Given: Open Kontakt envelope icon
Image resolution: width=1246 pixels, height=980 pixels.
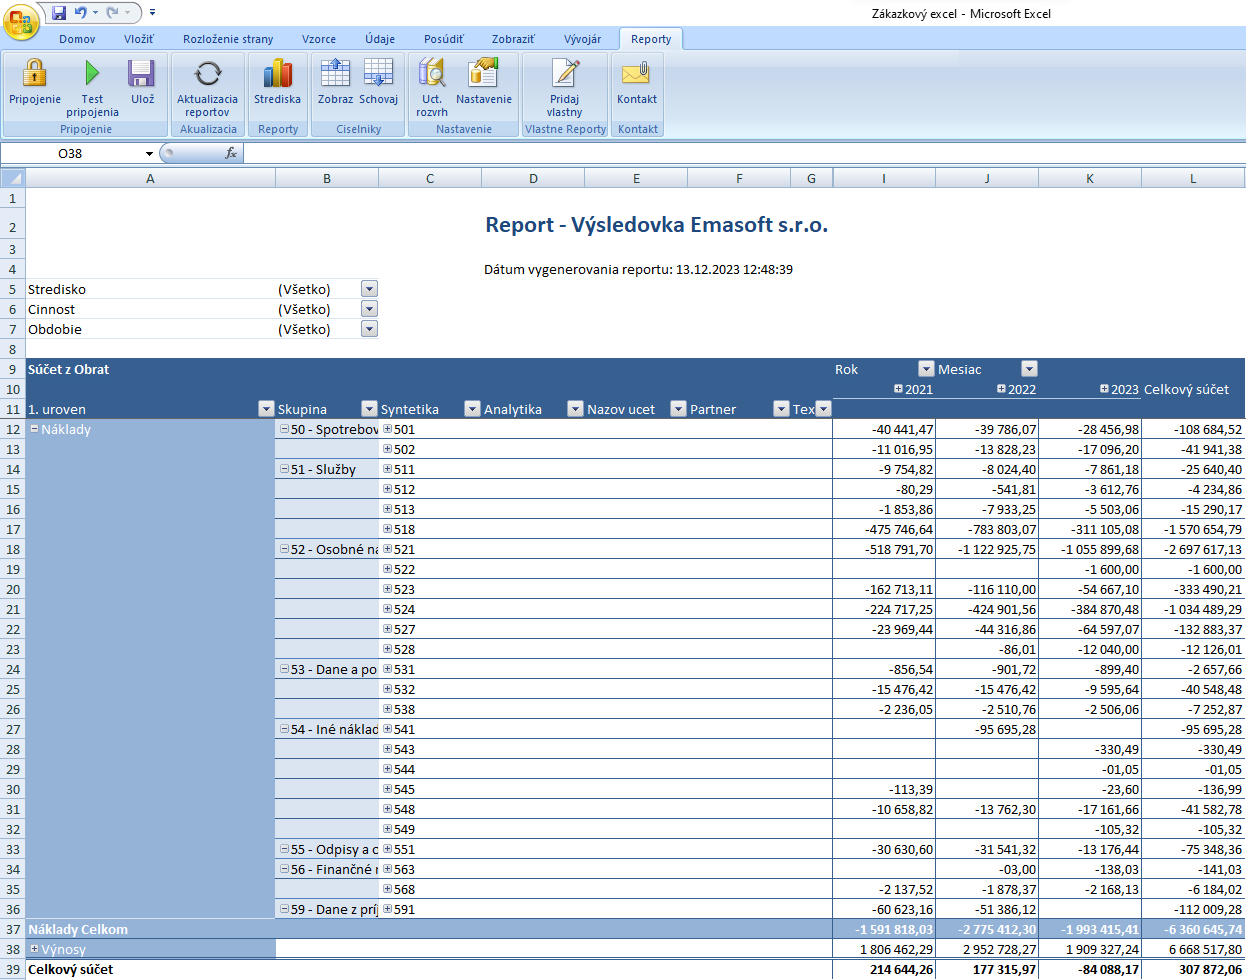Looking at the screenshot, I should (636, 73).
